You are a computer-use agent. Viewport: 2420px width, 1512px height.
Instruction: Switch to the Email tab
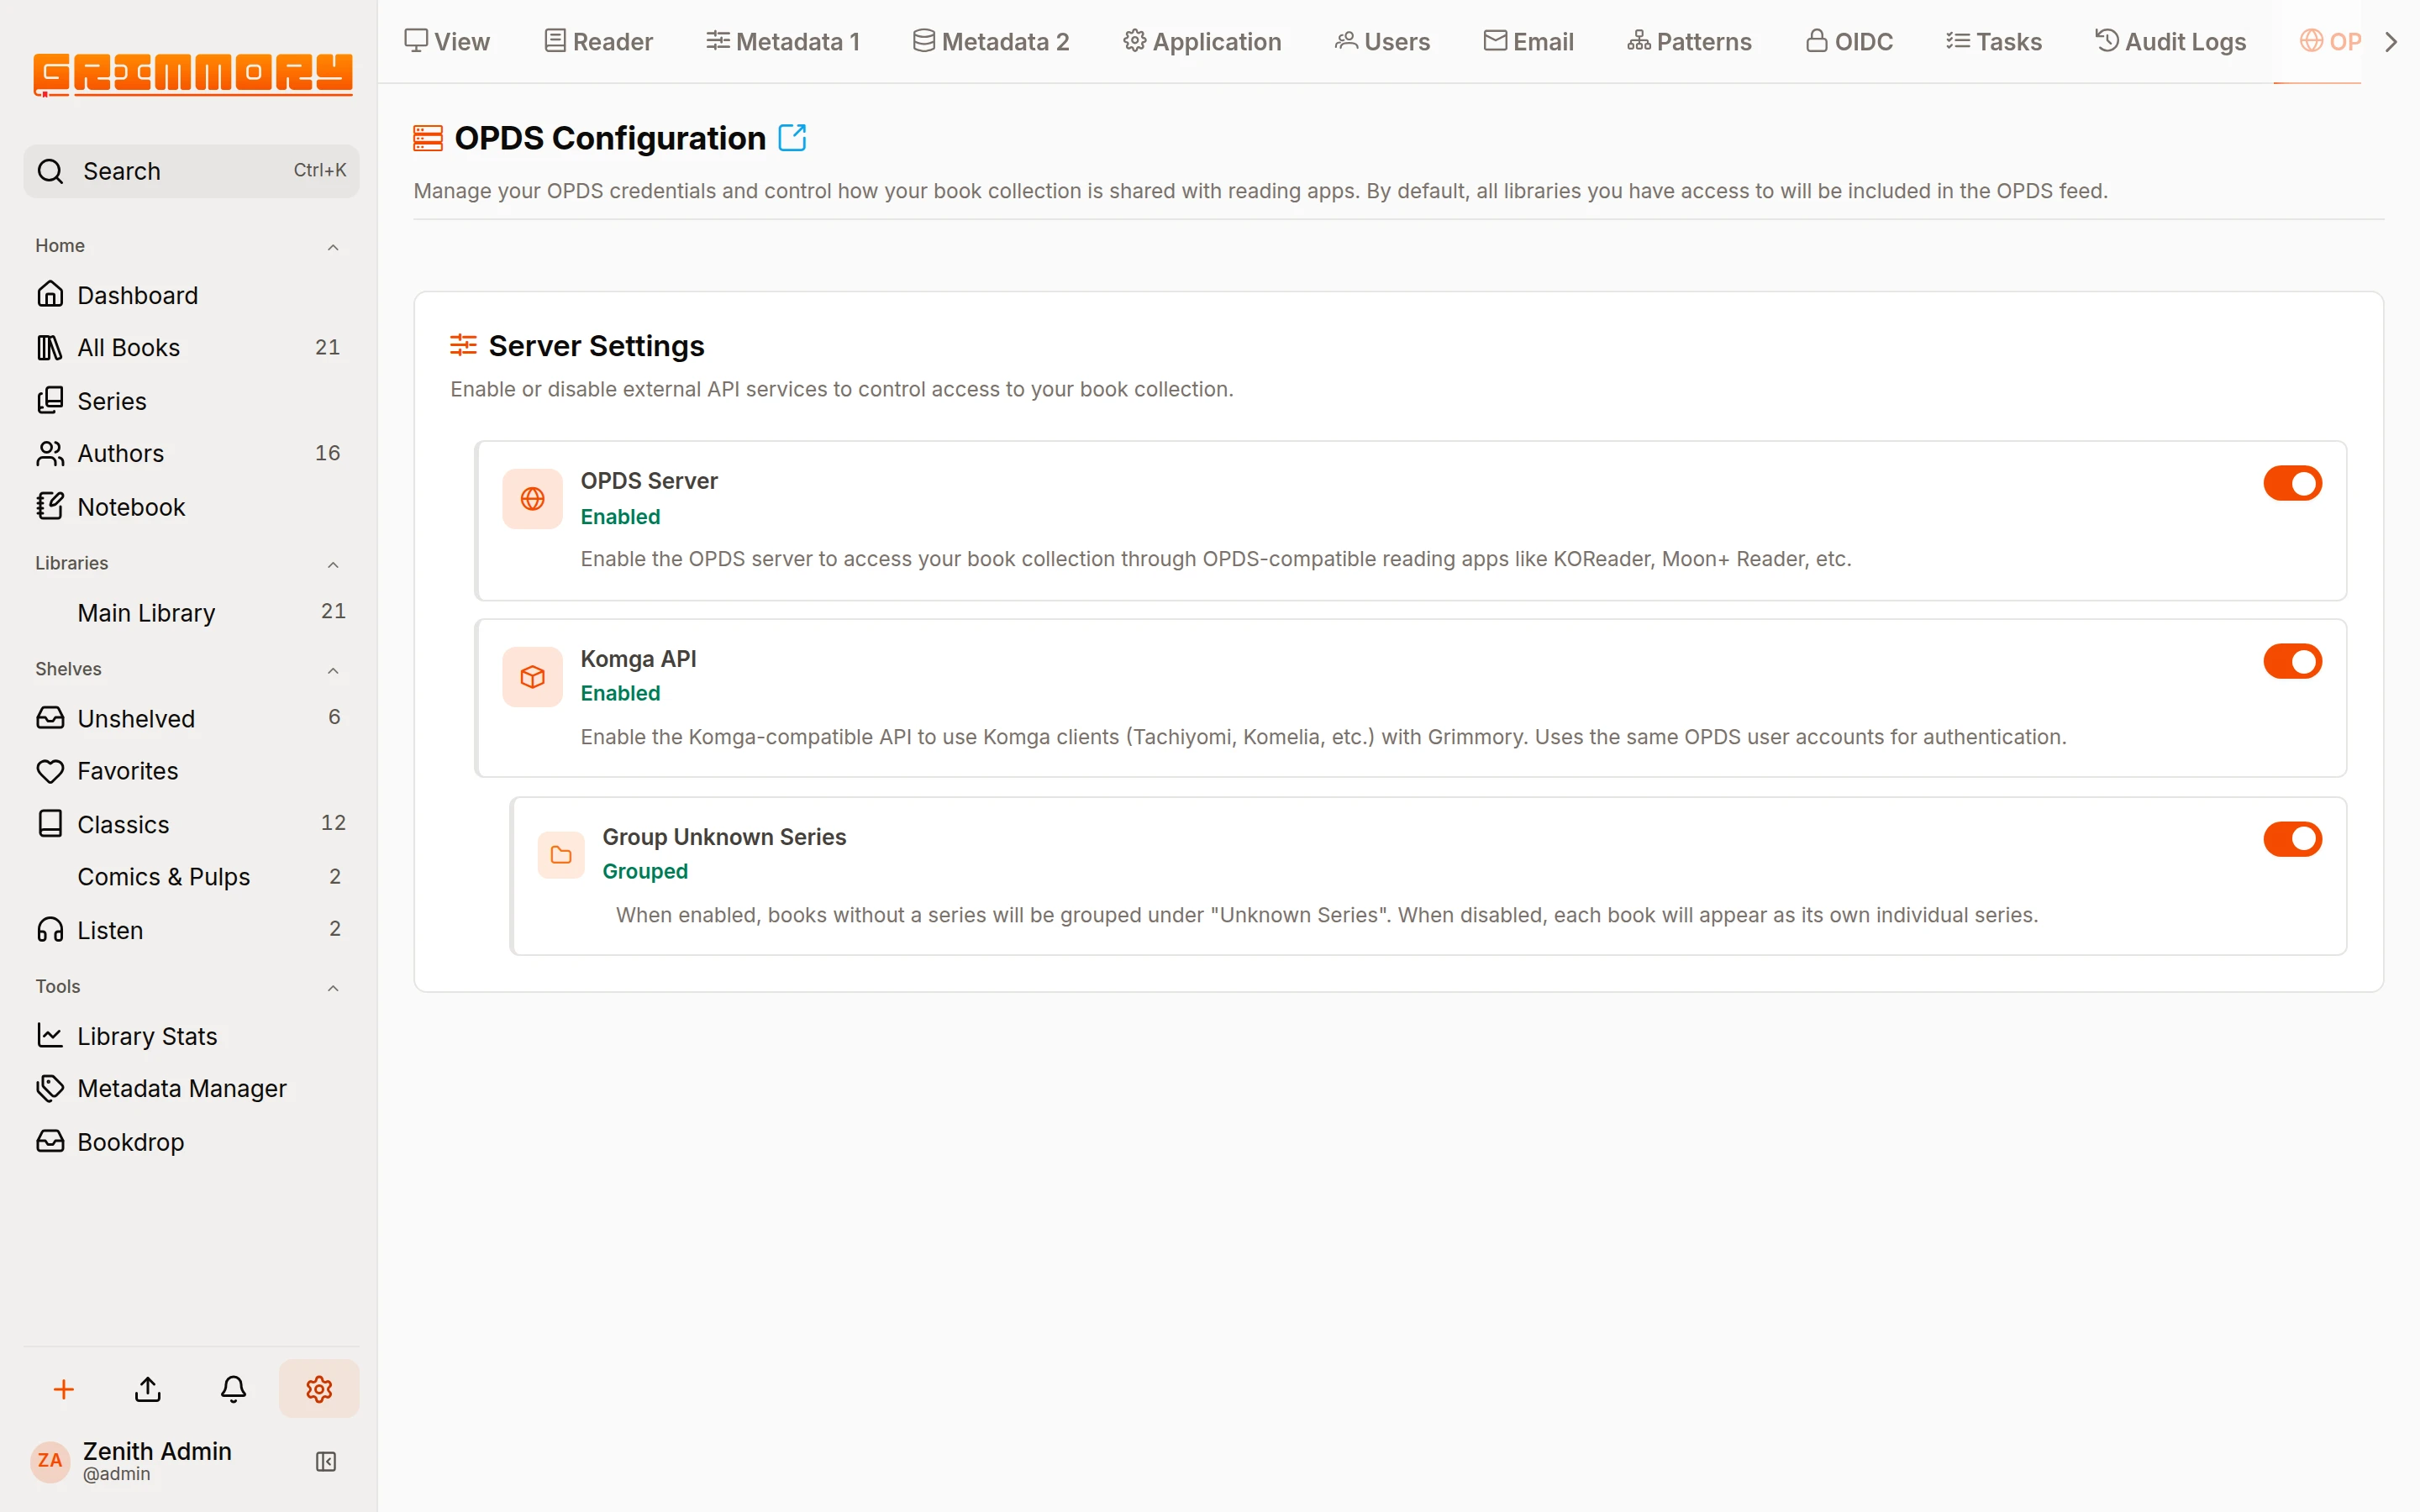click(x=1528, y=41)
